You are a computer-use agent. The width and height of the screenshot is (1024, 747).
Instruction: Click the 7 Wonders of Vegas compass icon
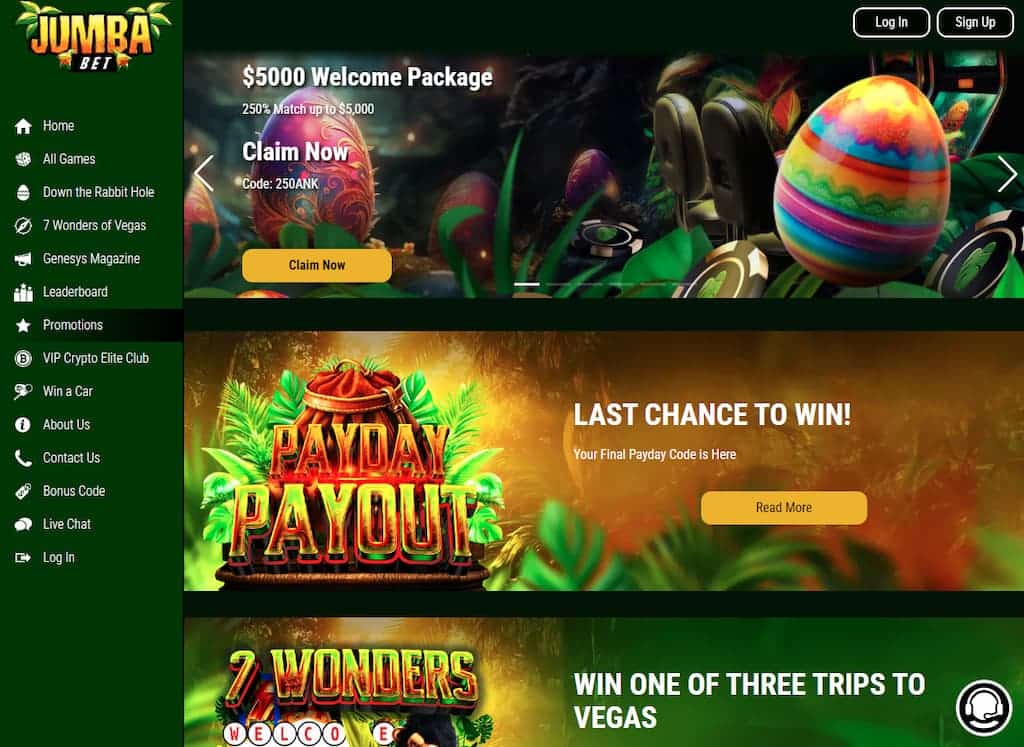tap(23, 226)
